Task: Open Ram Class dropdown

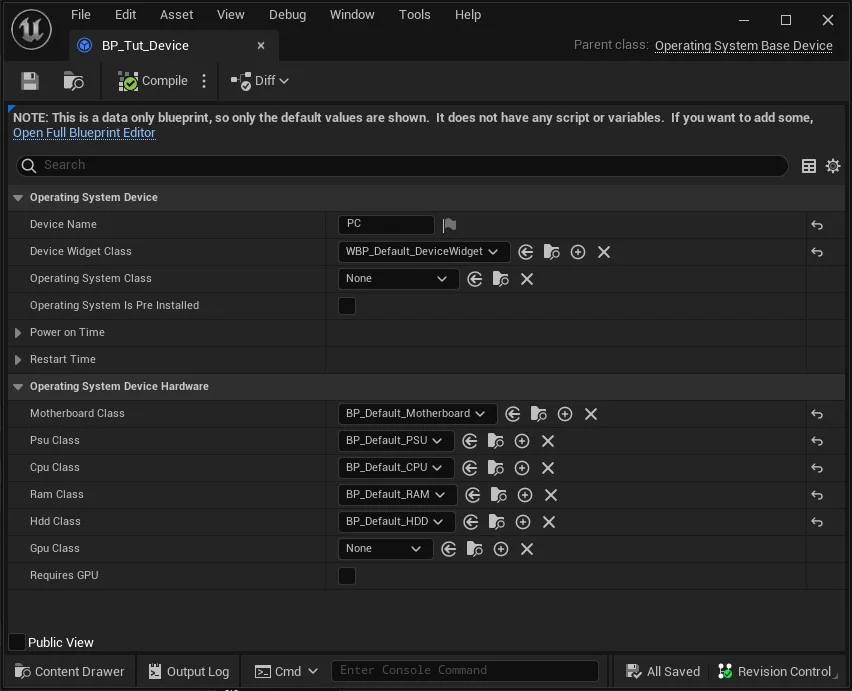Action: pyautogui.click(x=397, y=494)
